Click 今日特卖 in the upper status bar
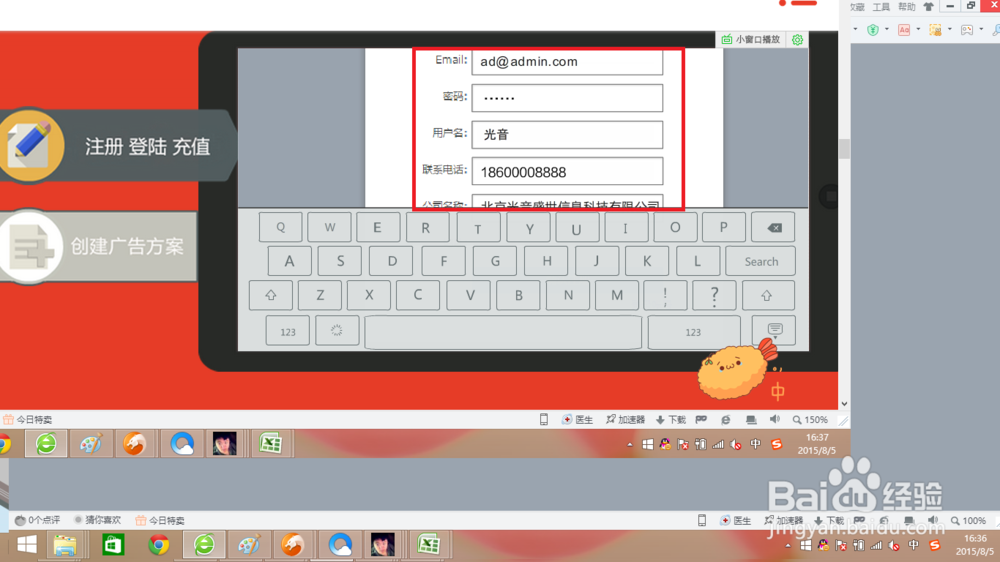This screenshot has width=1000, height=562. click(x=27, y=420)
